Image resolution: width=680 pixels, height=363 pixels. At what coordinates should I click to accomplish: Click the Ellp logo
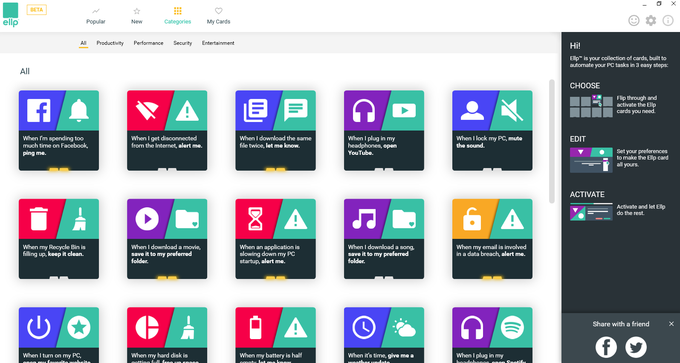coord(10,15)
